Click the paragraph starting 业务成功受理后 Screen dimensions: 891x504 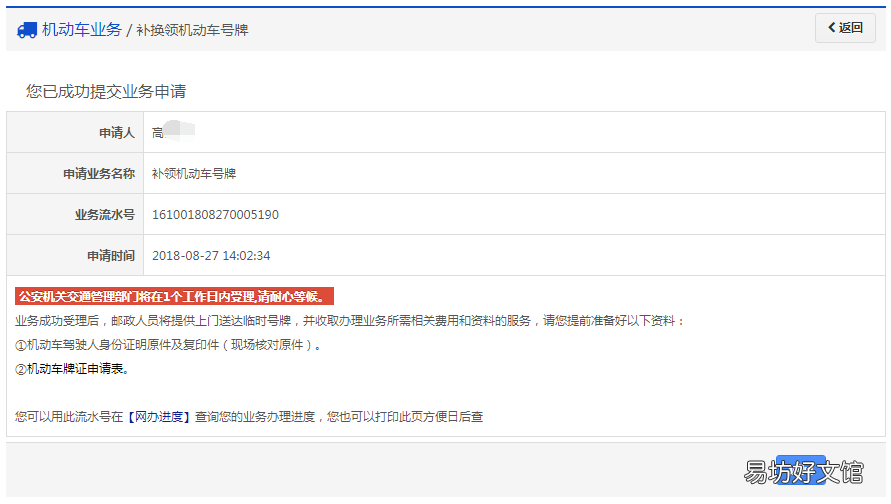tap(350, 321)
